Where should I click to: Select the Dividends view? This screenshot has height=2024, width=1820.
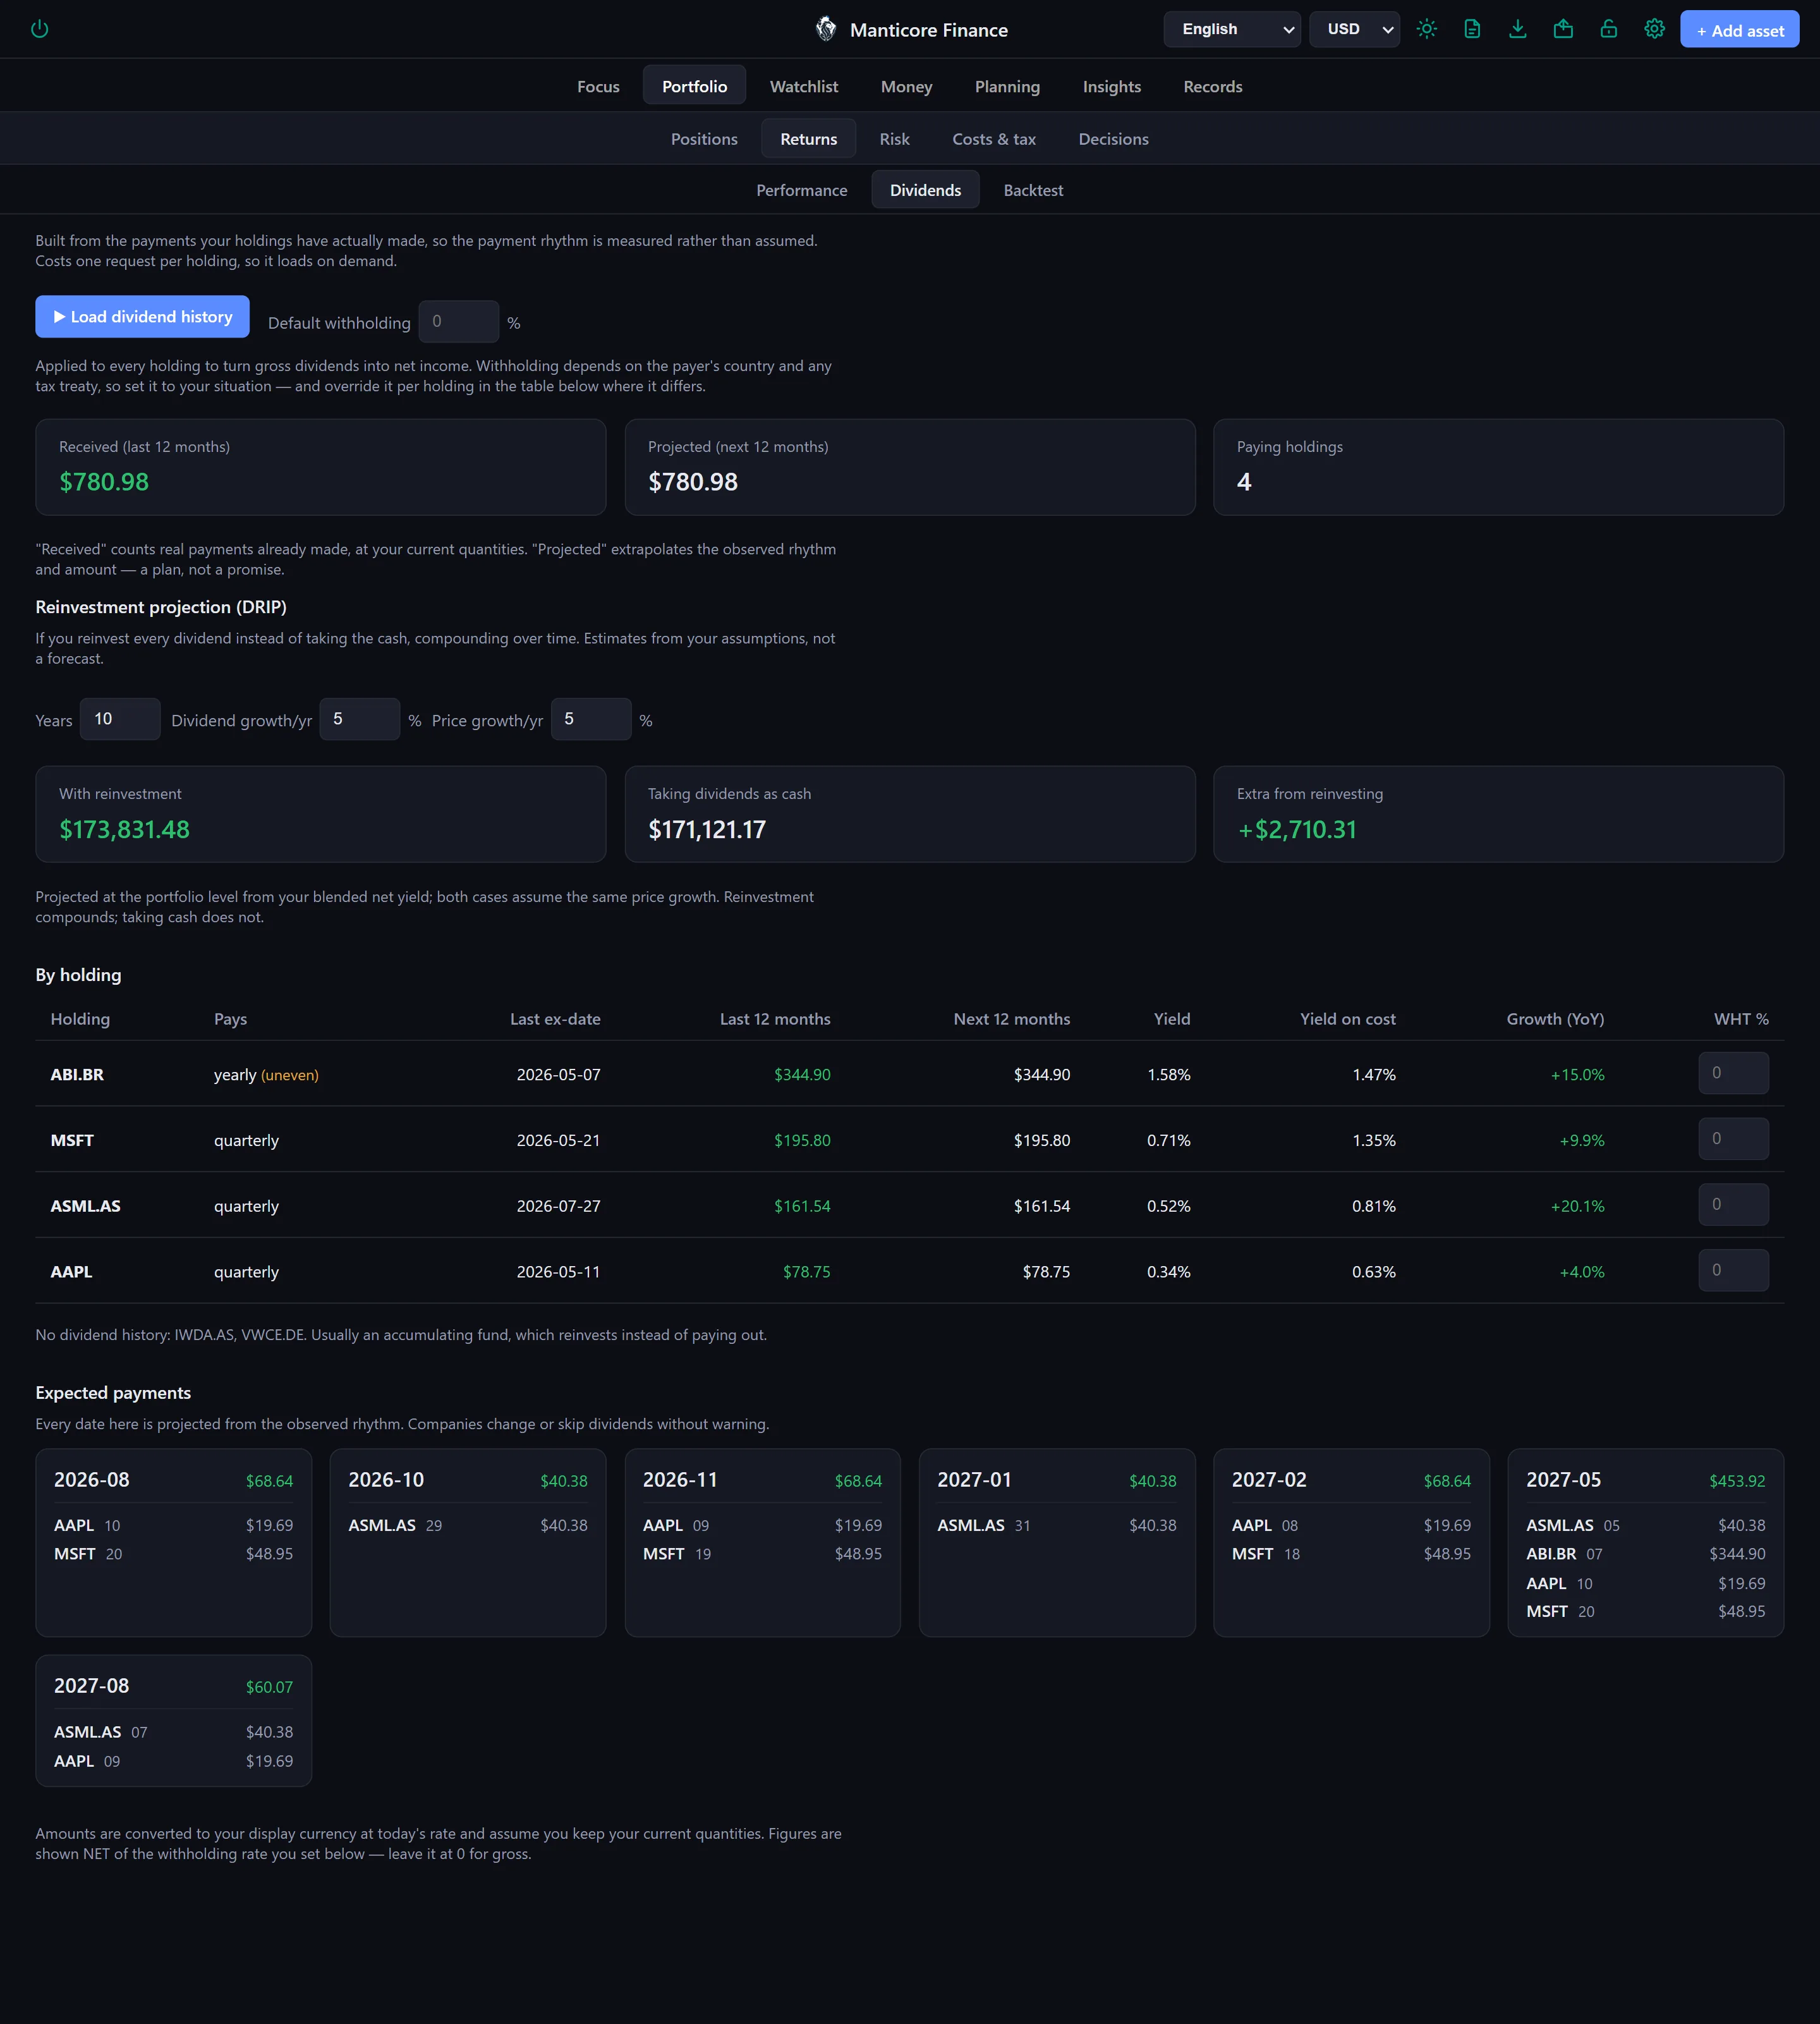[925, 190]
